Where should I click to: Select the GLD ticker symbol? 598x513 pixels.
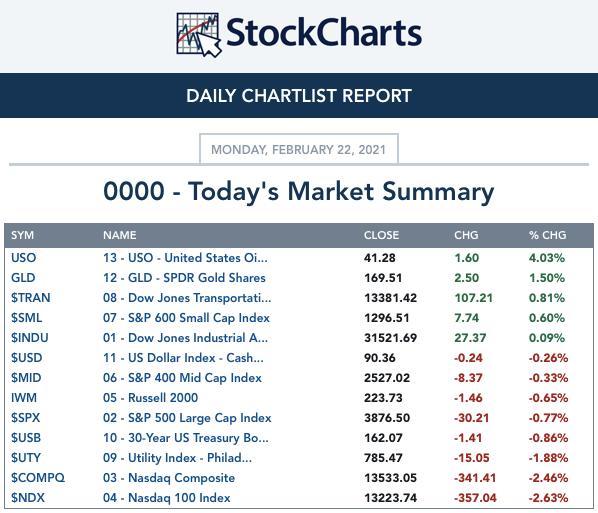[x=23, y=278]
